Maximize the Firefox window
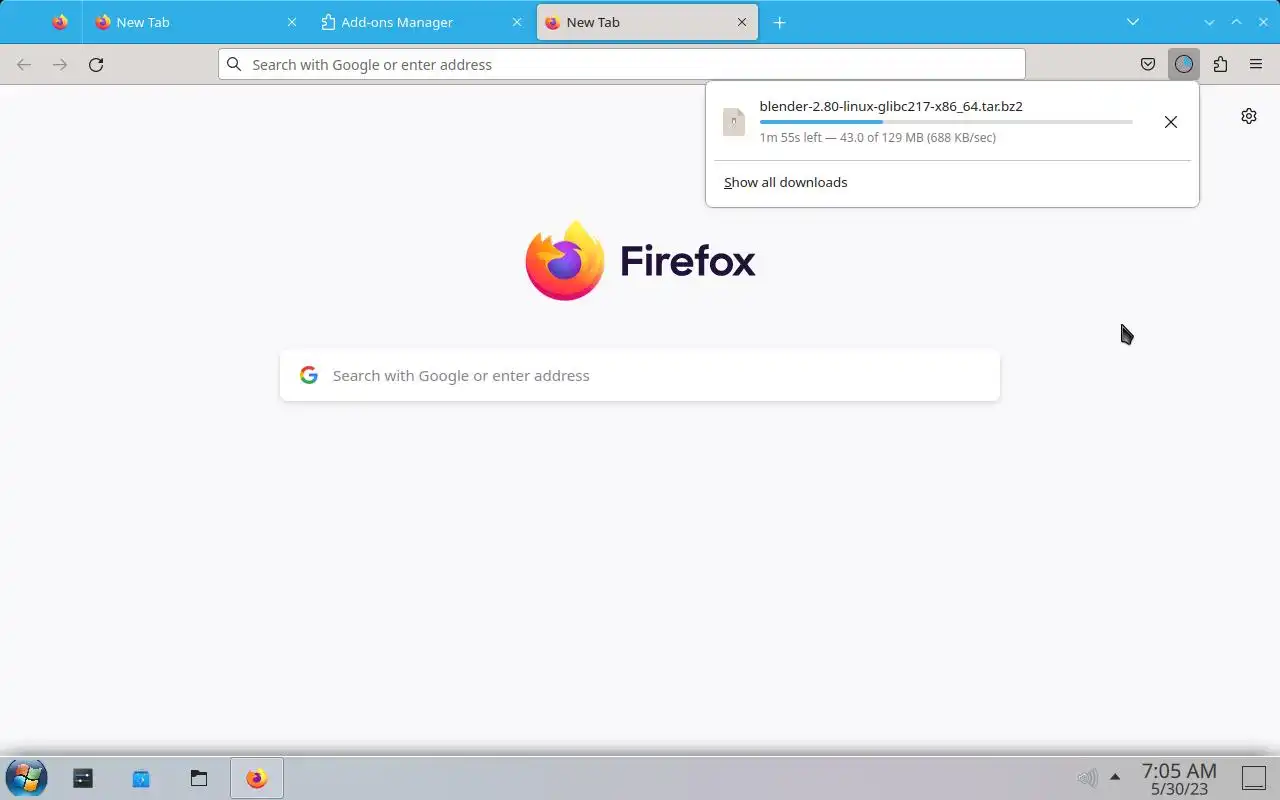 [1236, 22]
